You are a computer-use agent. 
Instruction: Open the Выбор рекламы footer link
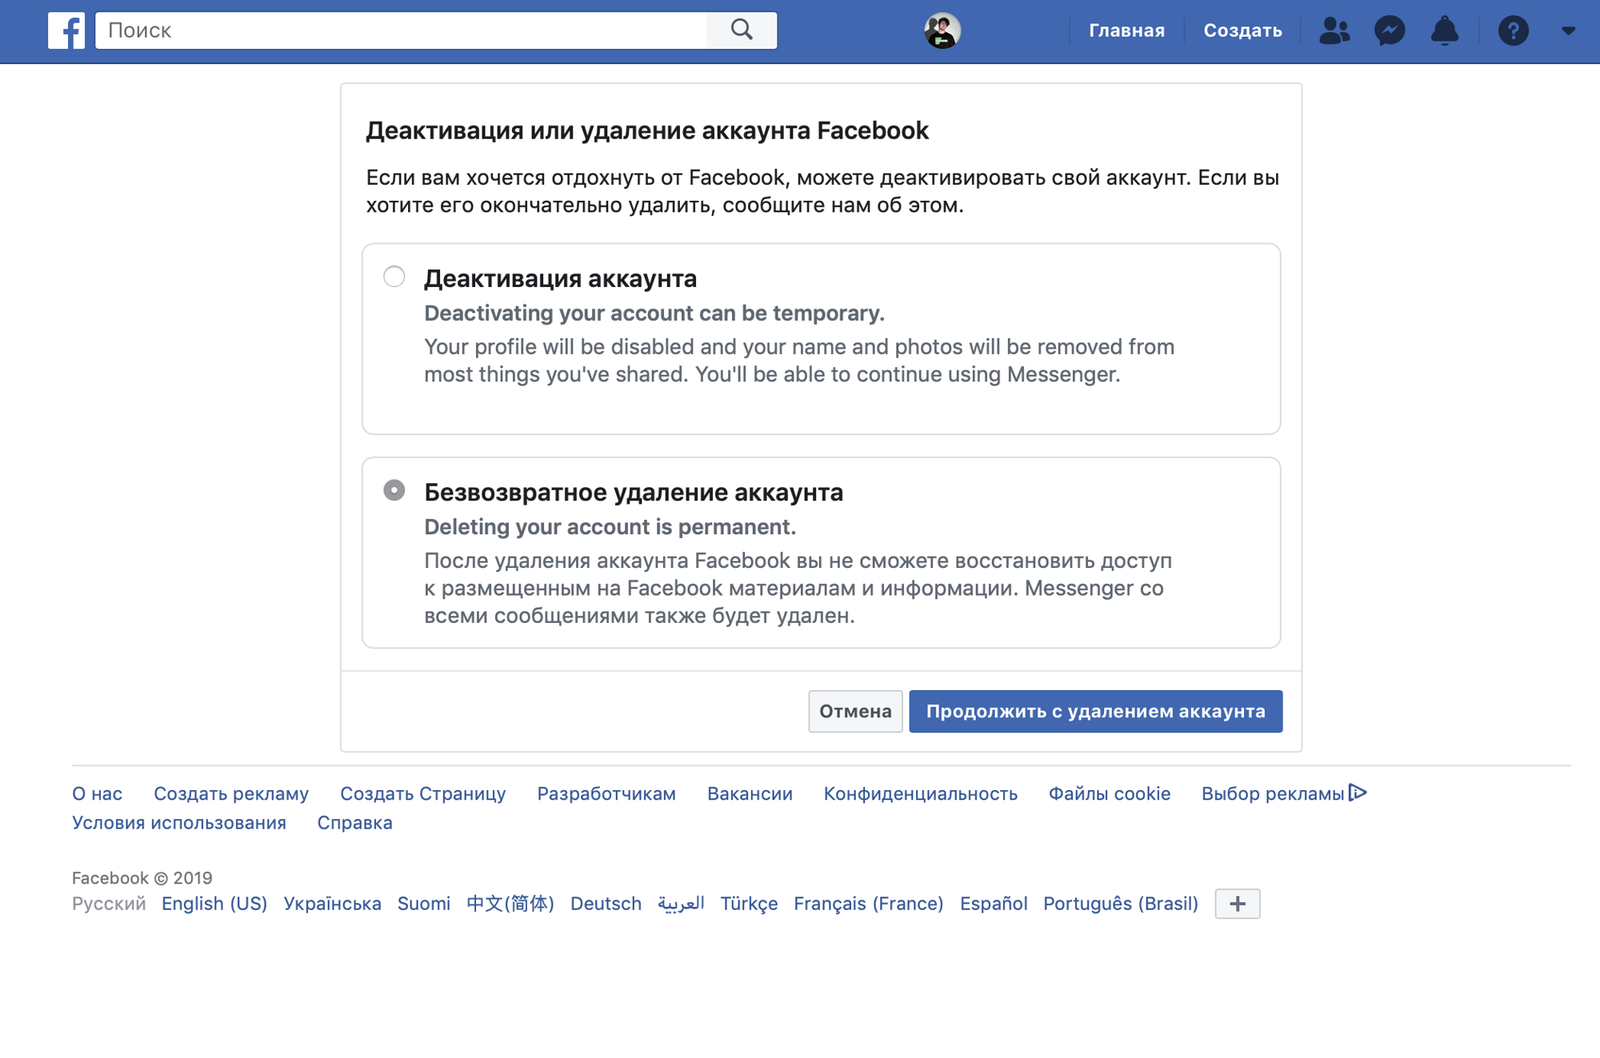[1272, 793]
